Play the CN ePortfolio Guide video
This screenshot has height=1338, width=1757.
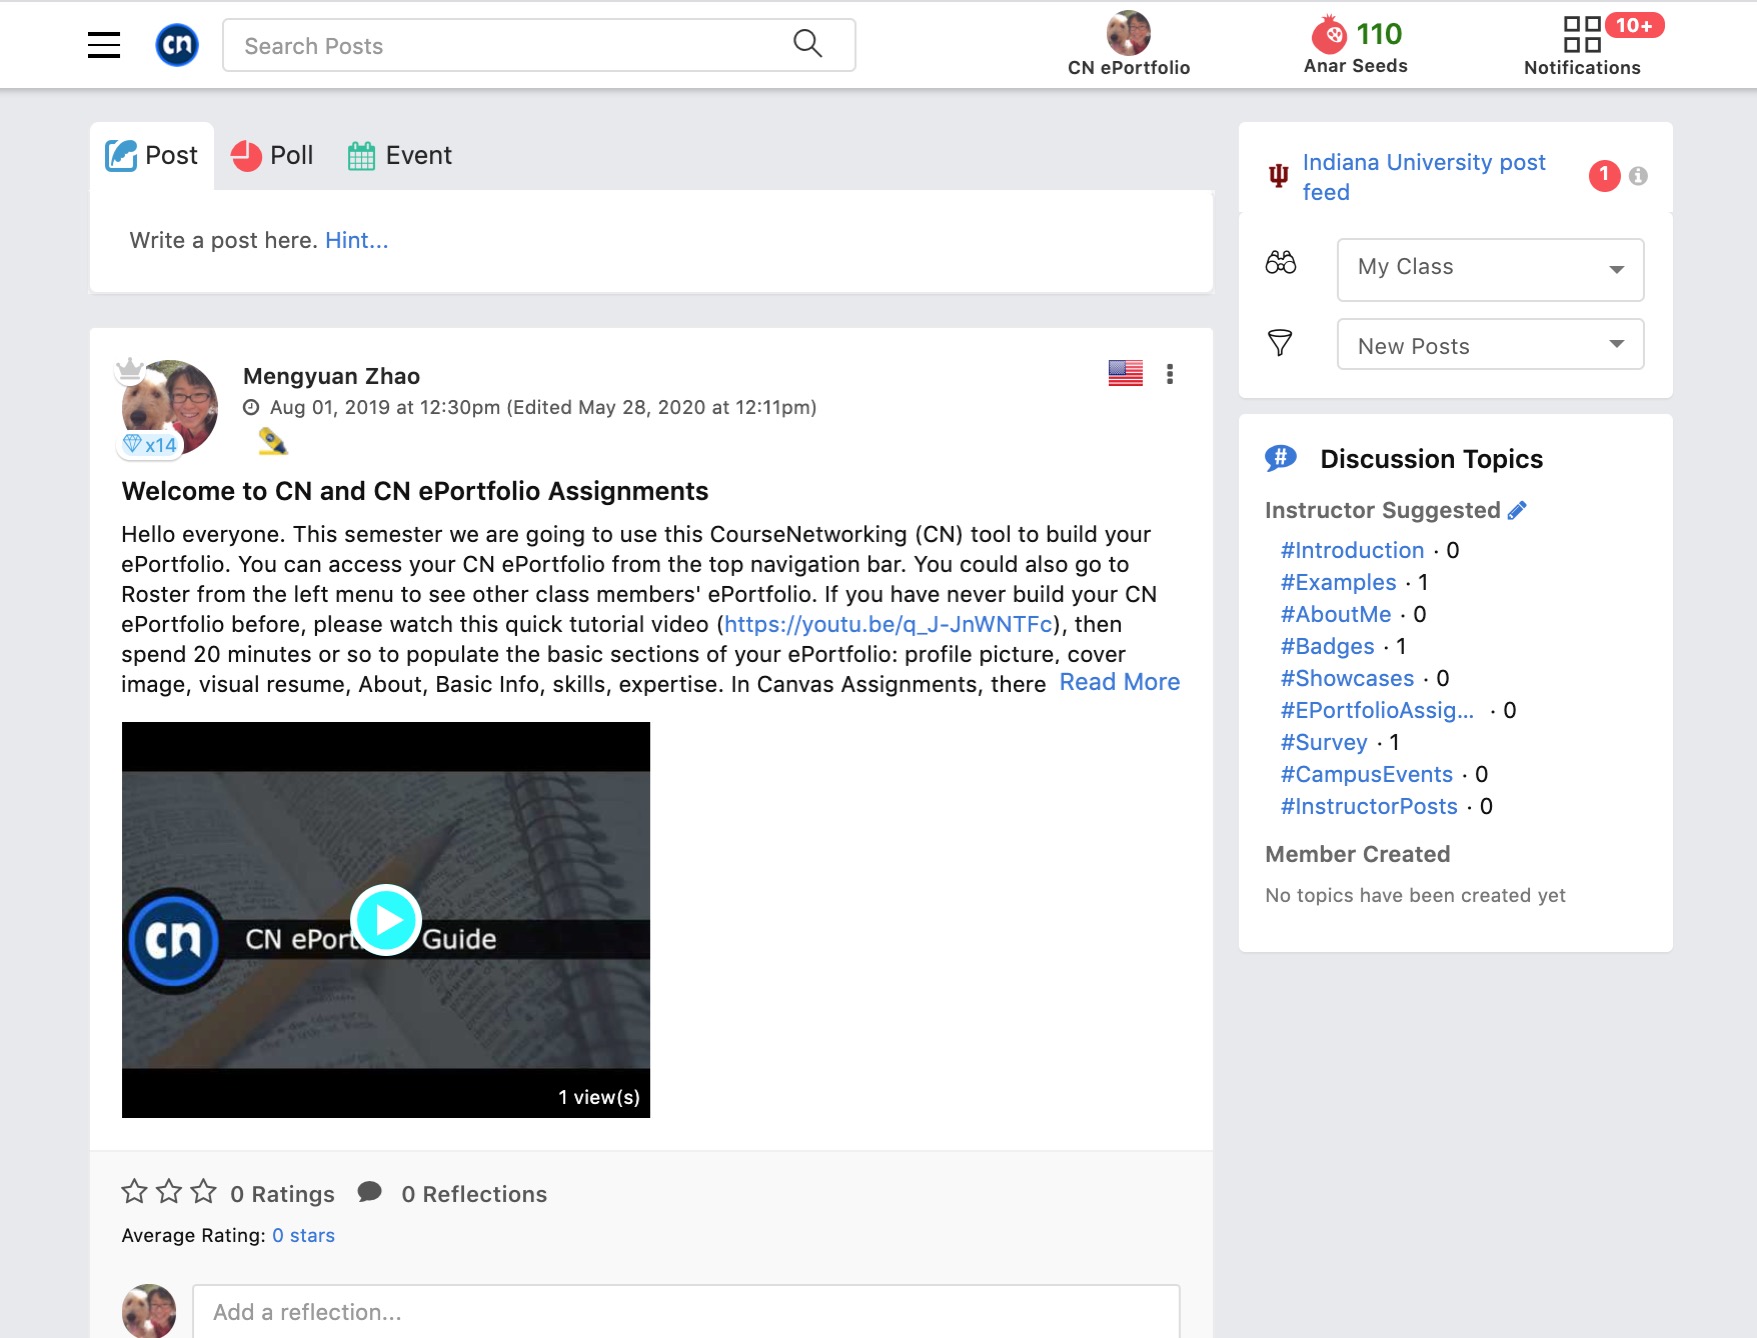[x=386, y=920]
